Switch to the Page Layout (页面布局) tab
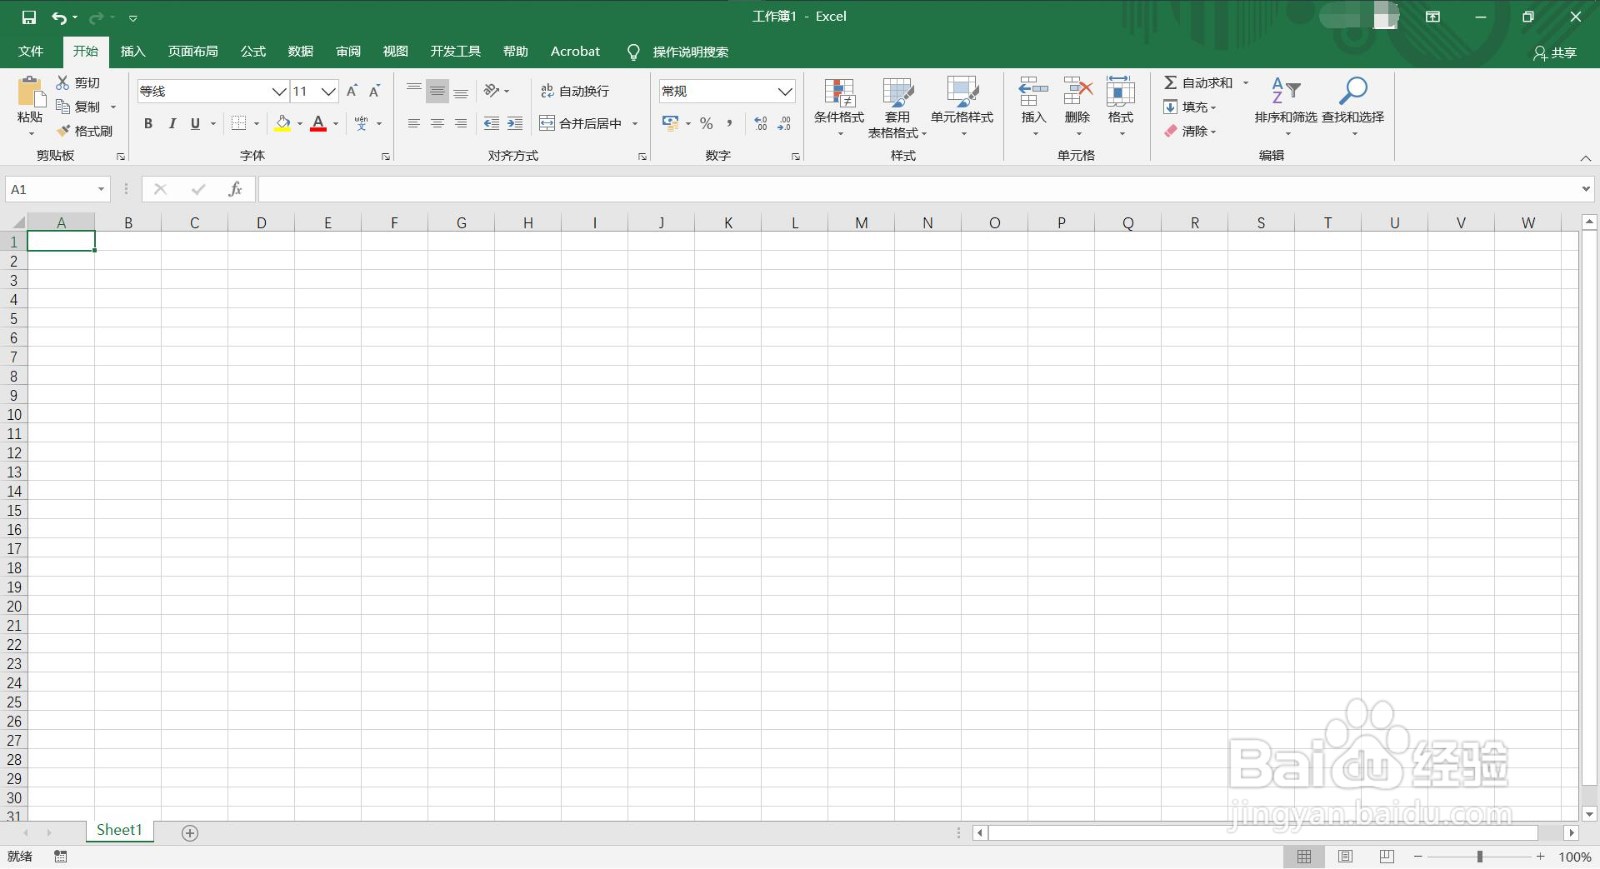Viewport: 1600px width, 869px height. [193, 51]
